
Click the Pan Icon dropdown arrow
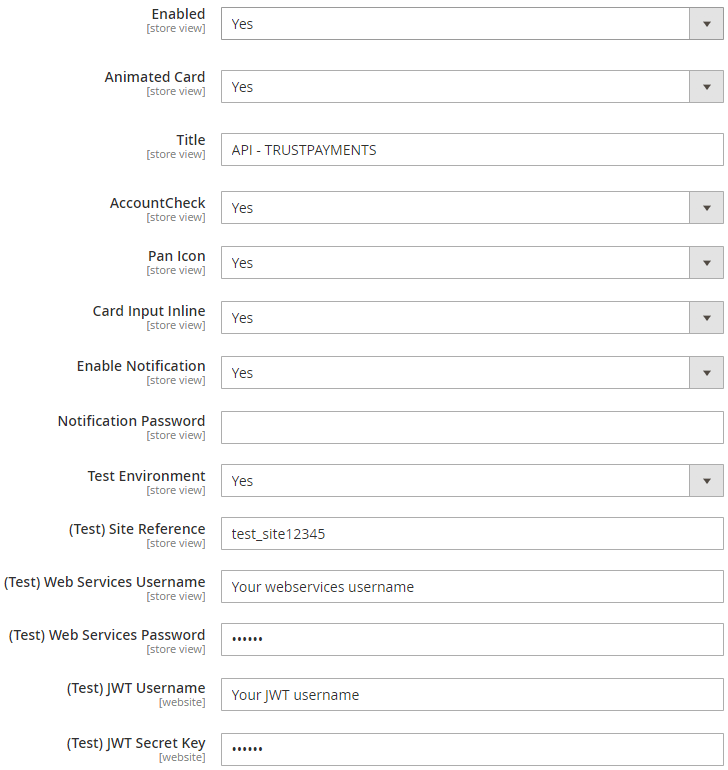coord(706,263)
